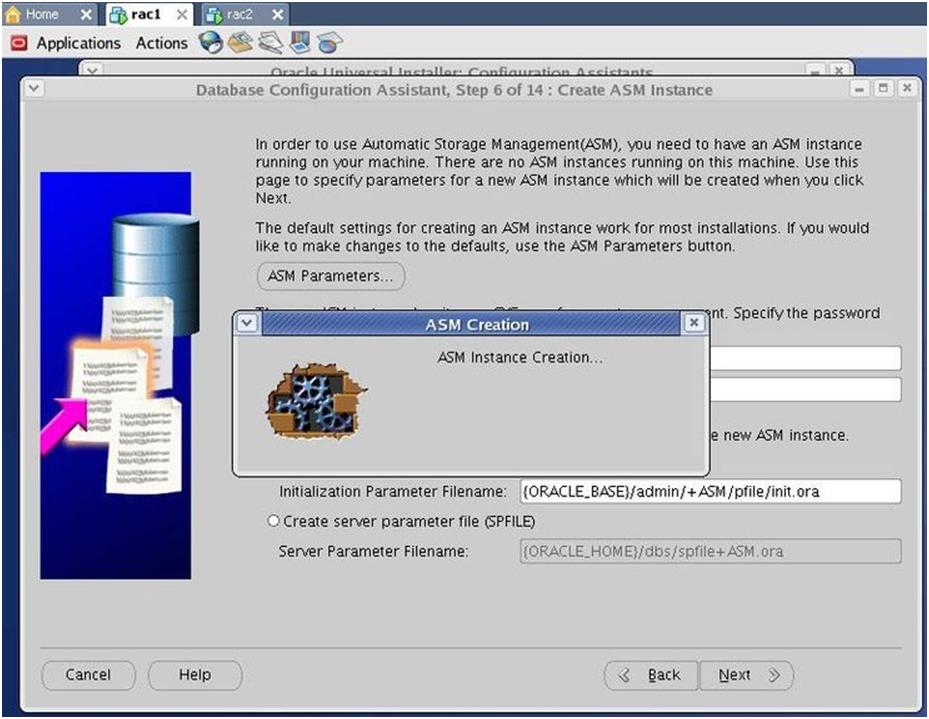The height and width of the screenshot is (719, 929).
Task: Open the mail envelope launcher icon
Action: point(241,43)
